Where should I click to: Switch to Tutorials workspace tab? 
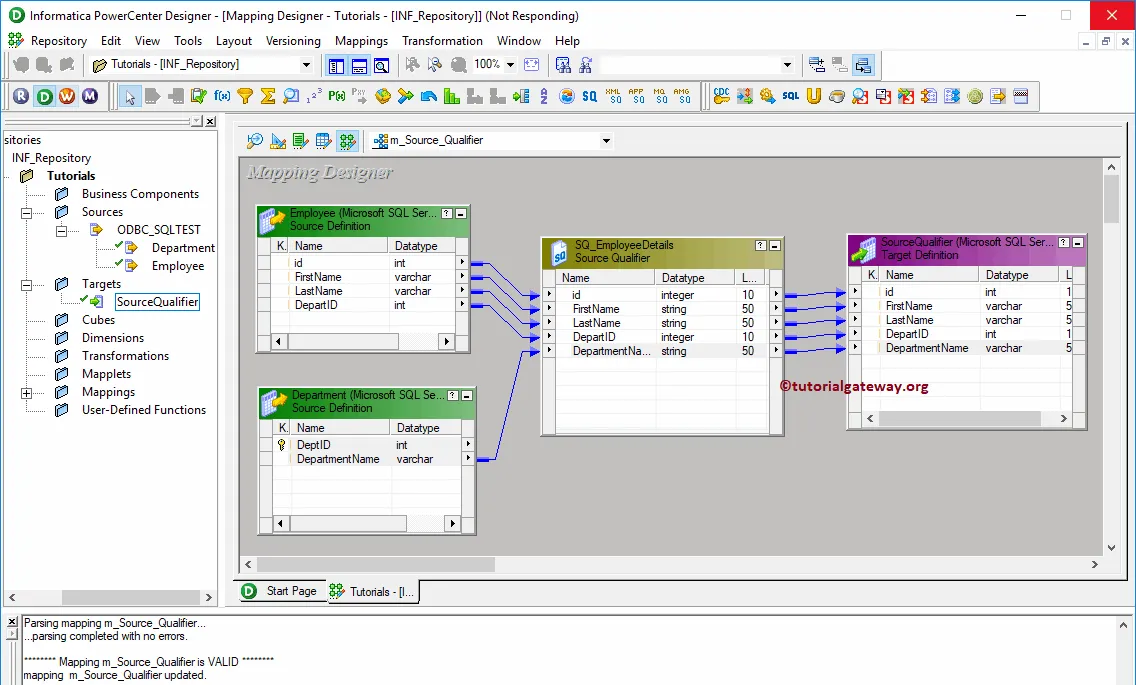(x=372, y=591)
